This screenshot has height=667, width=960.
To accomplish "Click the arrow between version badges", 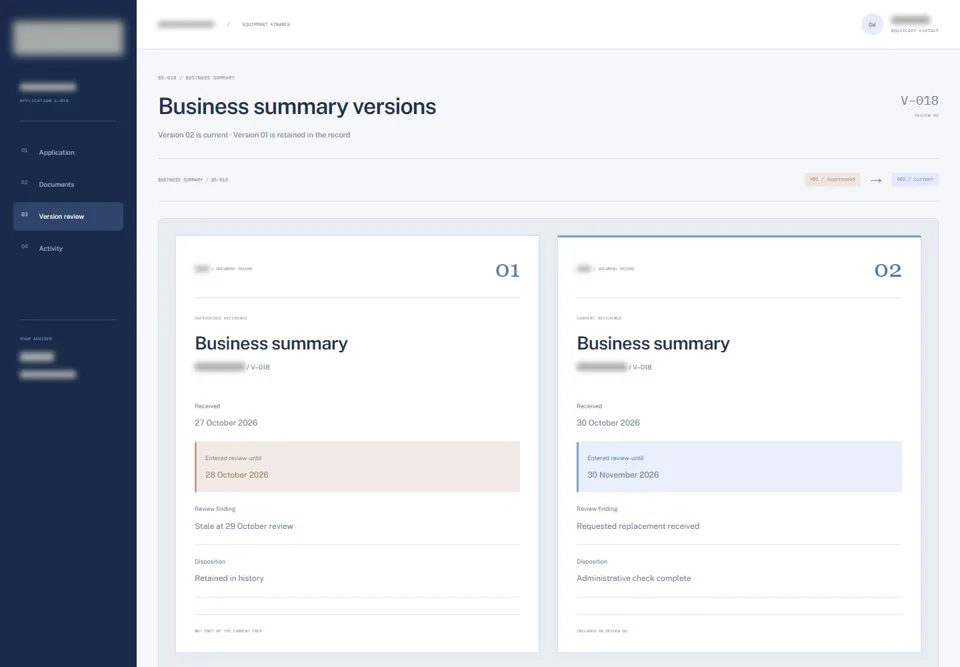I will tap(876, 180).
